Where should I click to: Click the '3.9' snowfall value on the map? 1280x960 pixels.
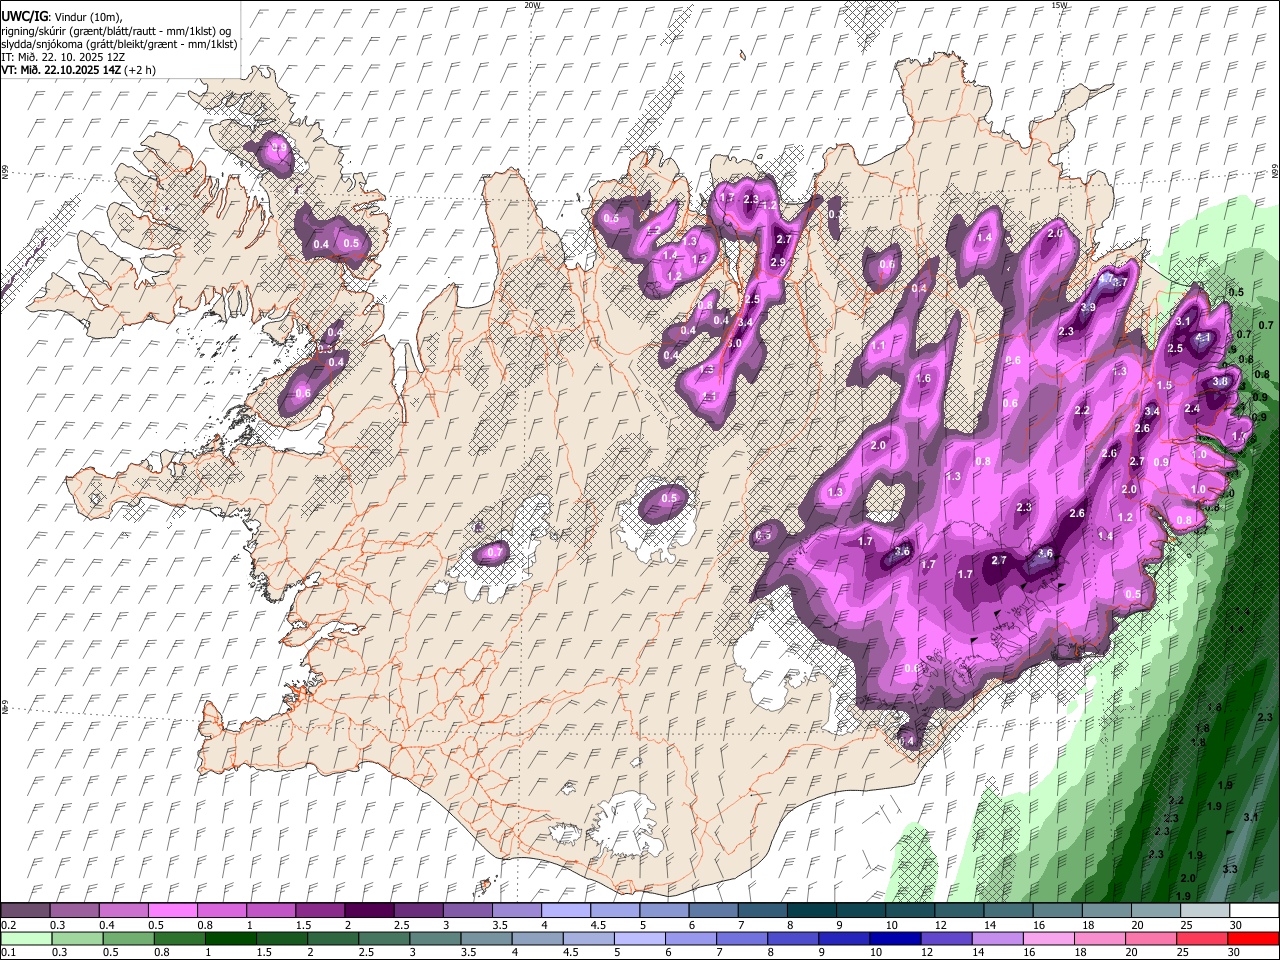pos(1088,307)
